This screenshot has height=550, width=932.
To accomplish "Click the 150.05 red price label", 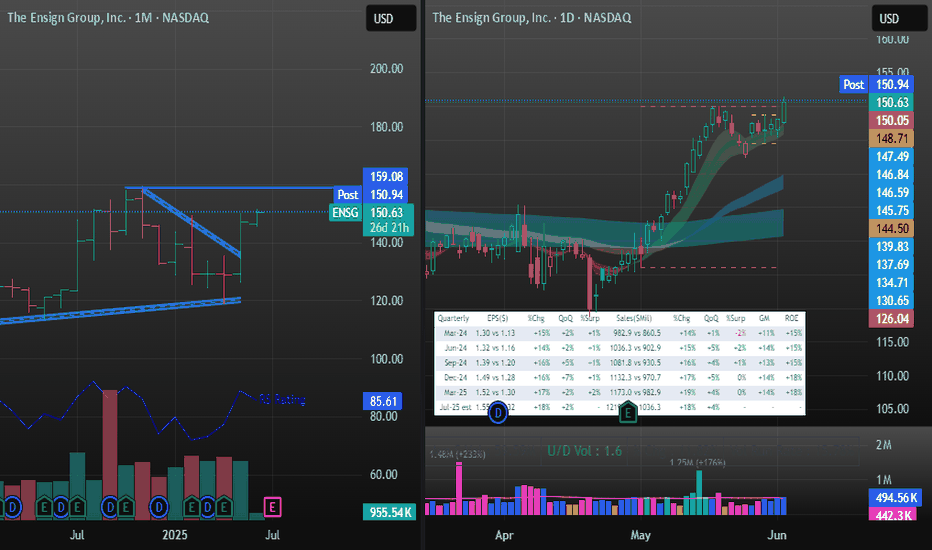I will 892,121.
